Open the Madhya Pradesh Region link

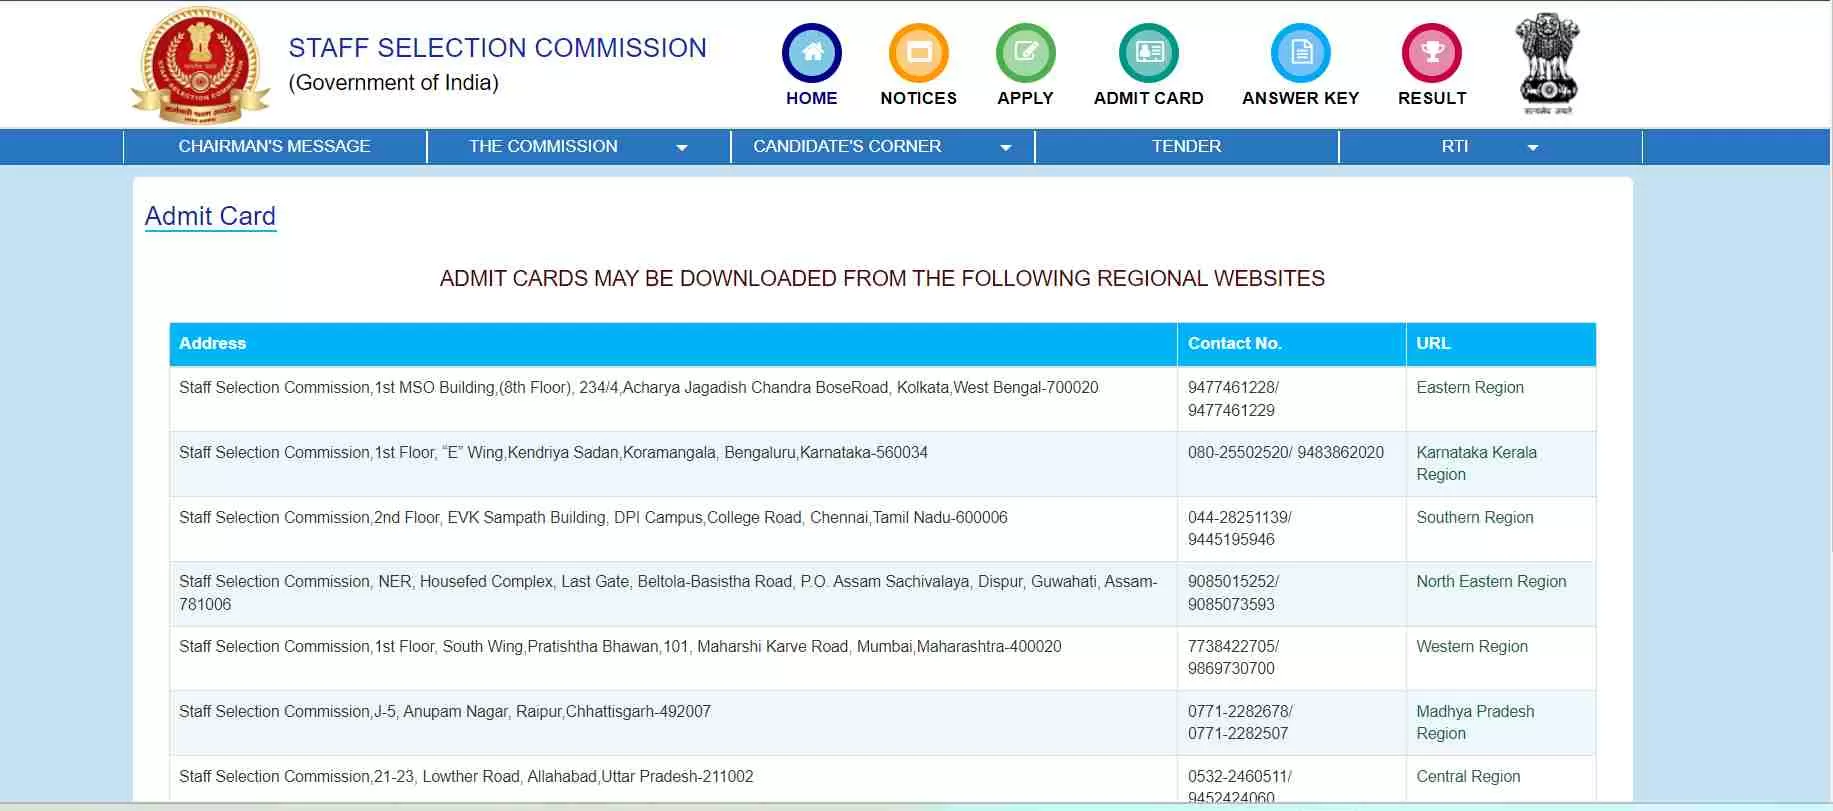click(1475, 722)
